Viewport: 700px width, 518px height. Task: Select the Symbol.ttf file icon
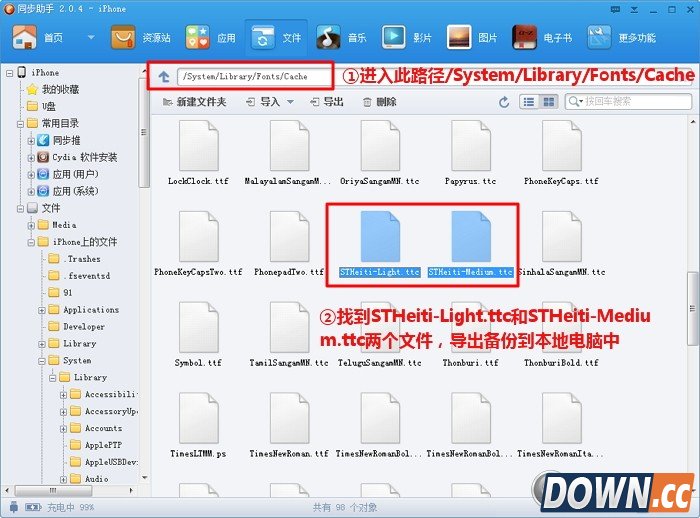click(x=199, y=327)
